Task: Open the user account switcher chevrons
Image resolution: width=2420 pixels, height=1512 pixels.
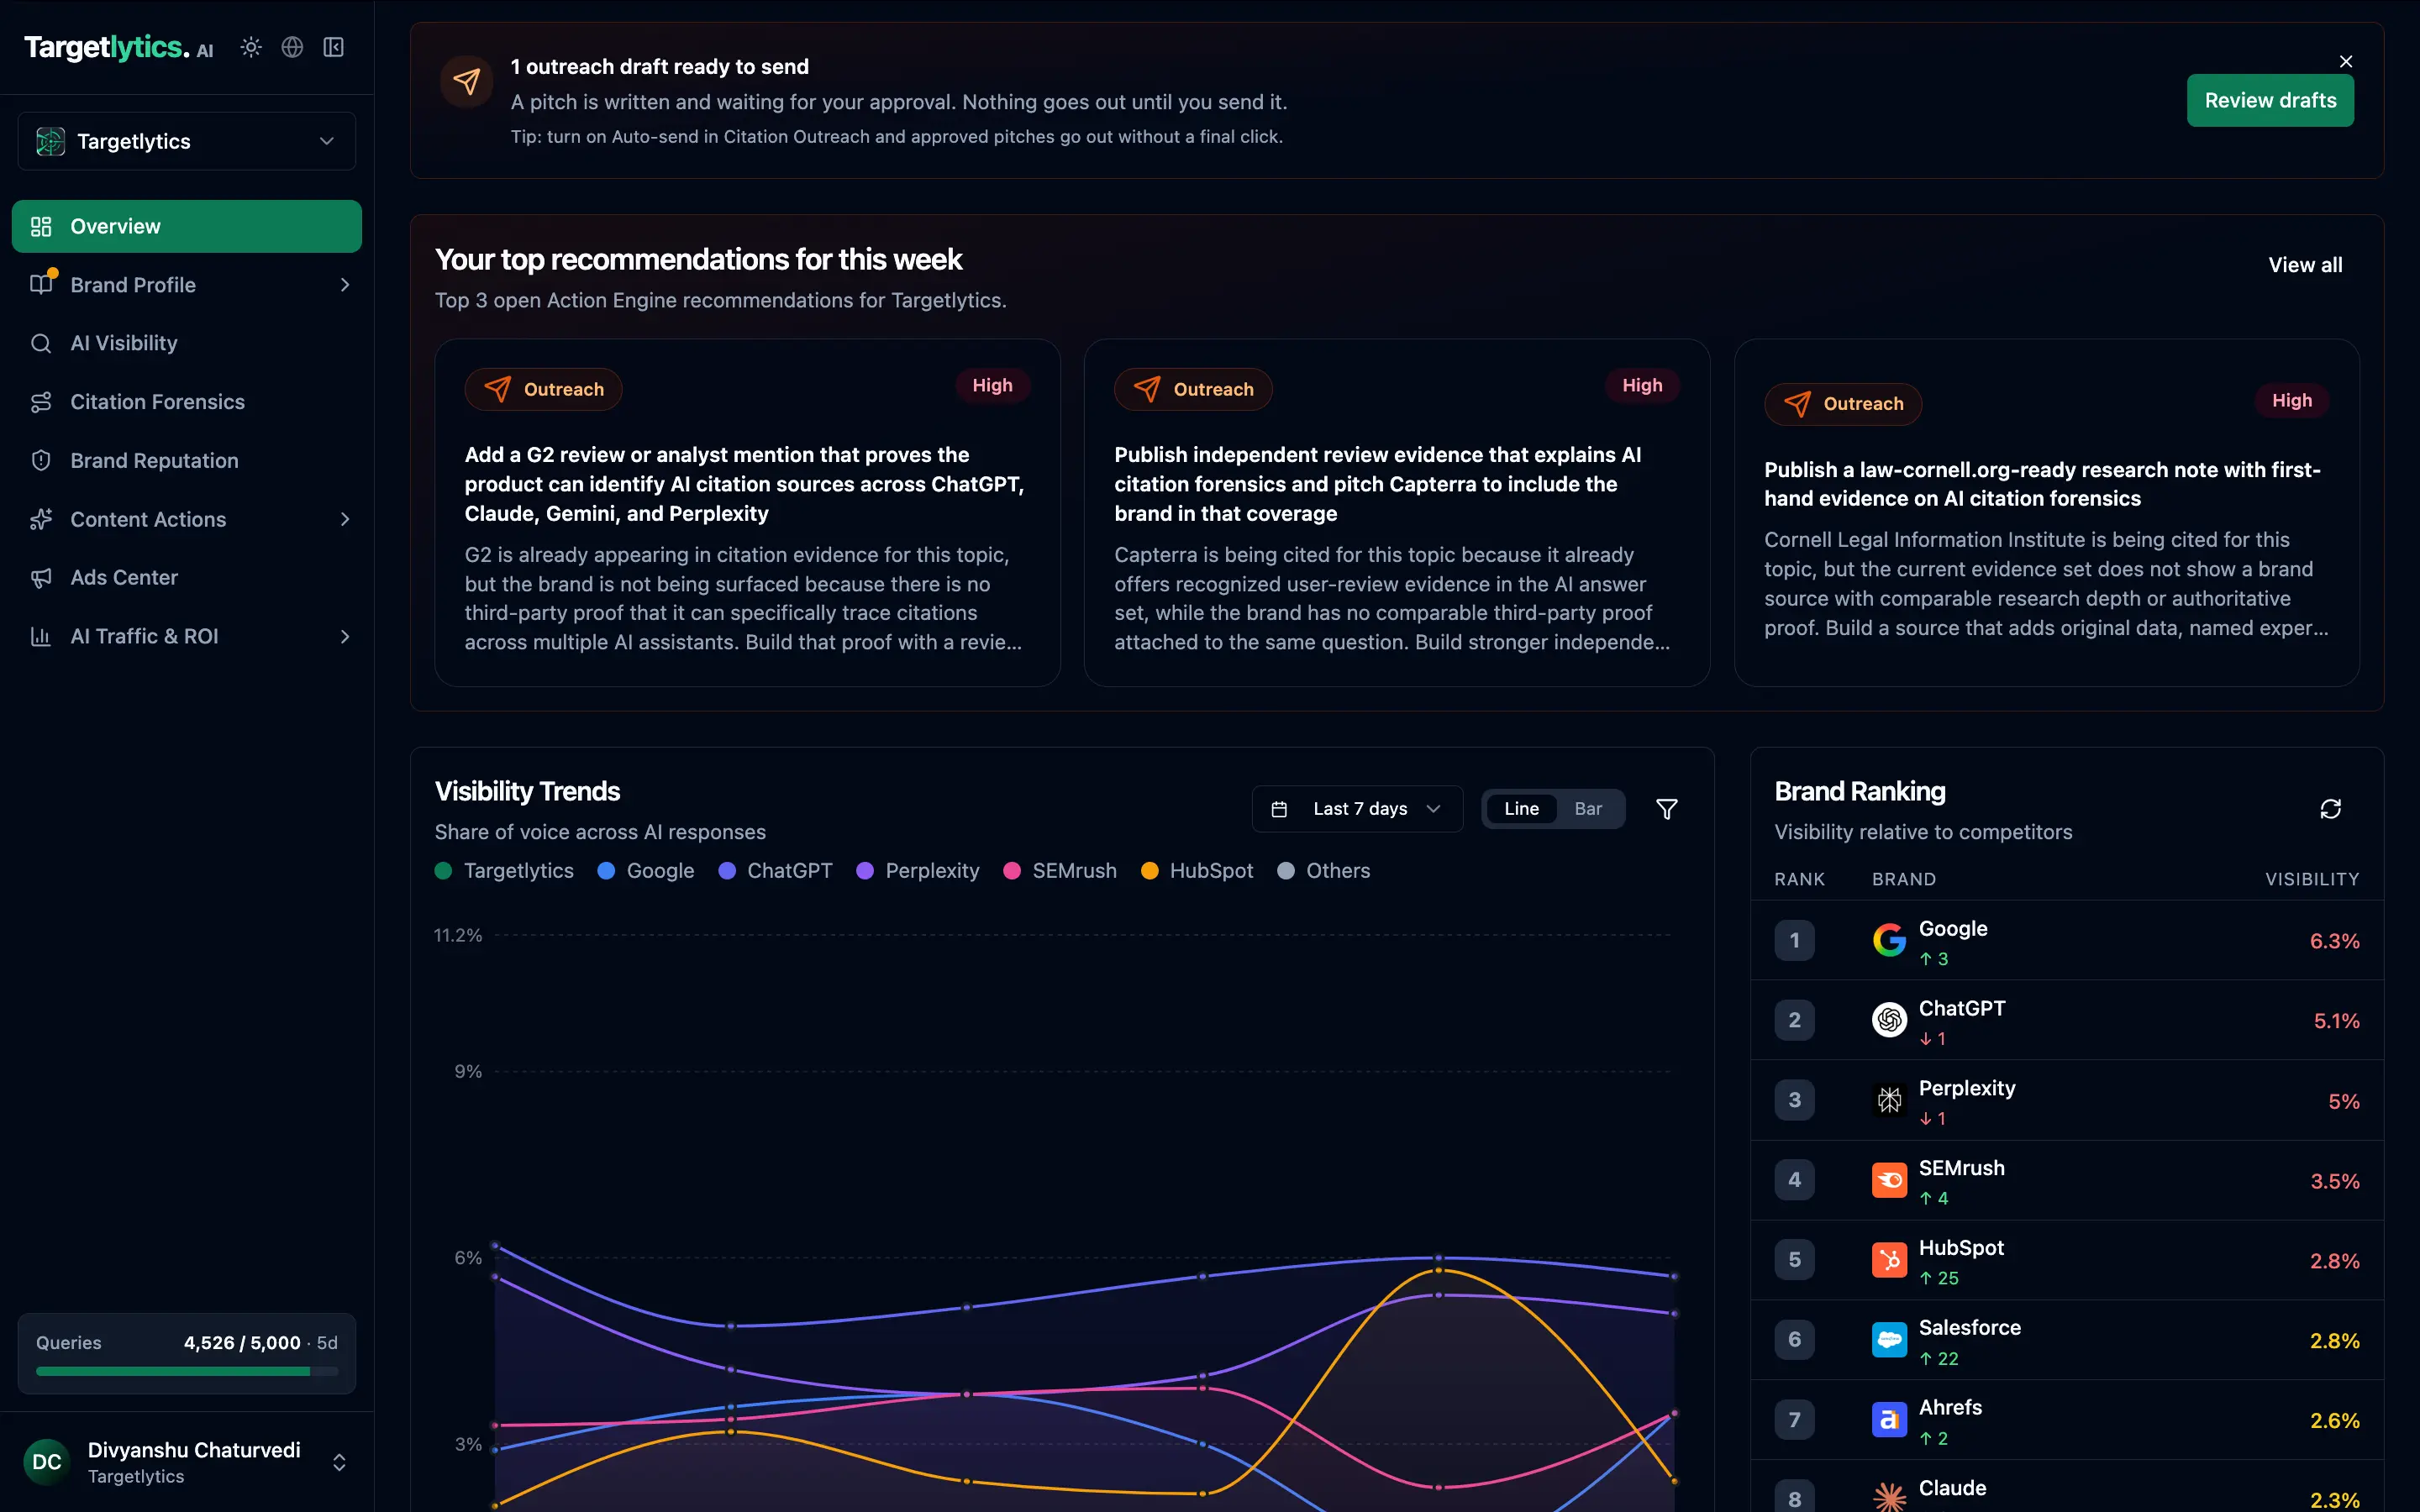Action: pyautogui.click(x=339, y=1462)
